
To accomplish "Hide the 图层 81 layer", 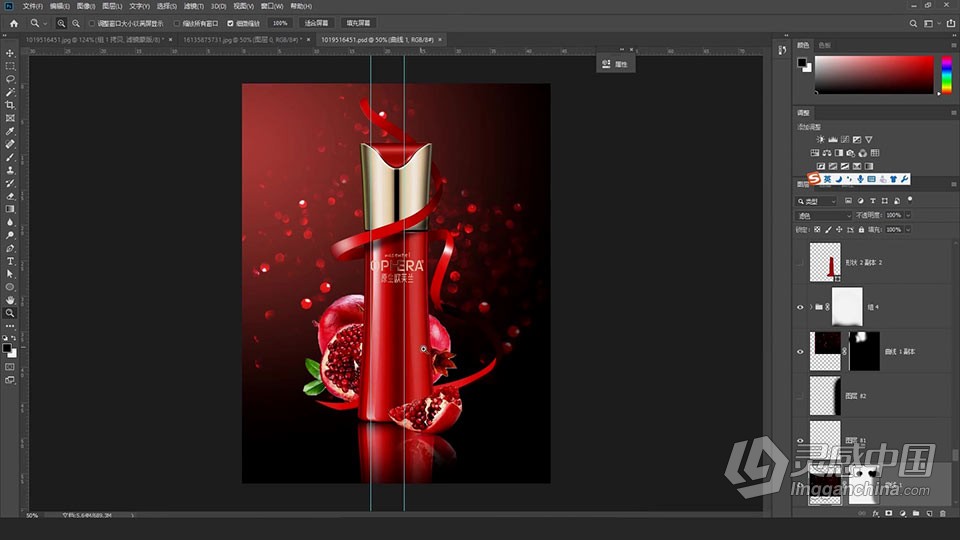I will click(800, 440).
